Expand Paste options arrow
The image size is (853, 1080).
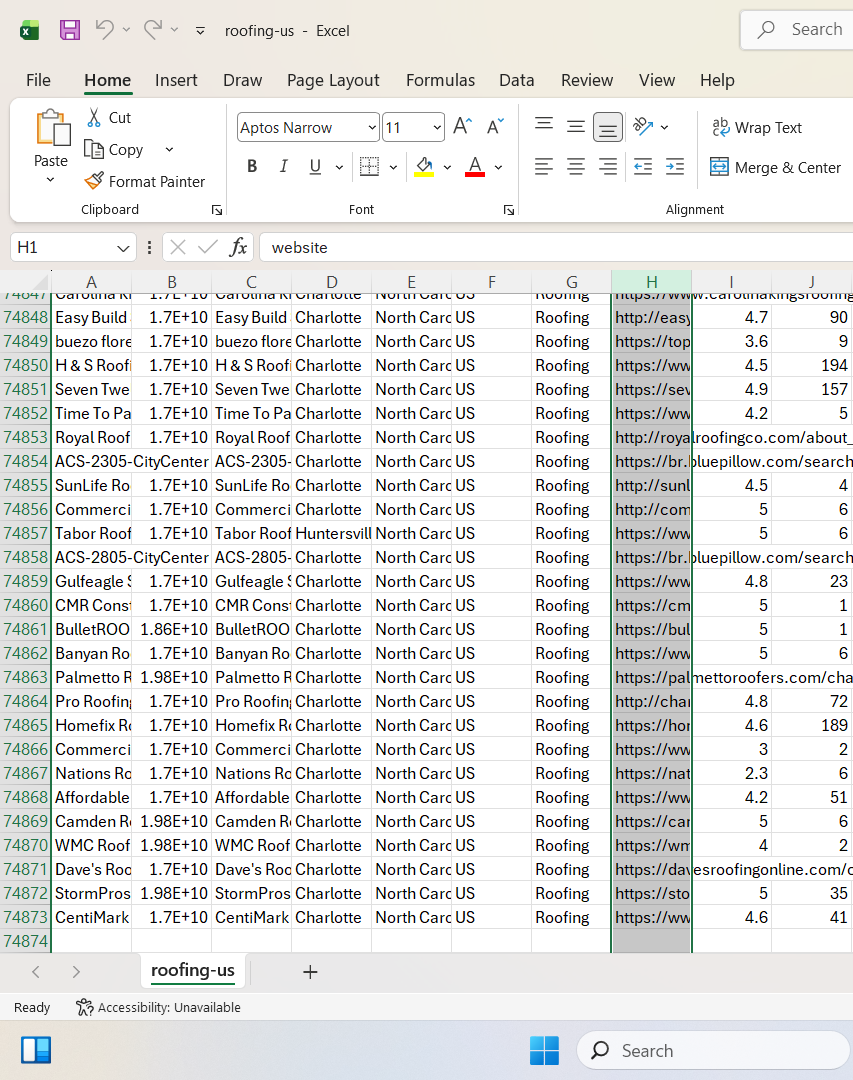pyautogui.click(x=50, y=180)
